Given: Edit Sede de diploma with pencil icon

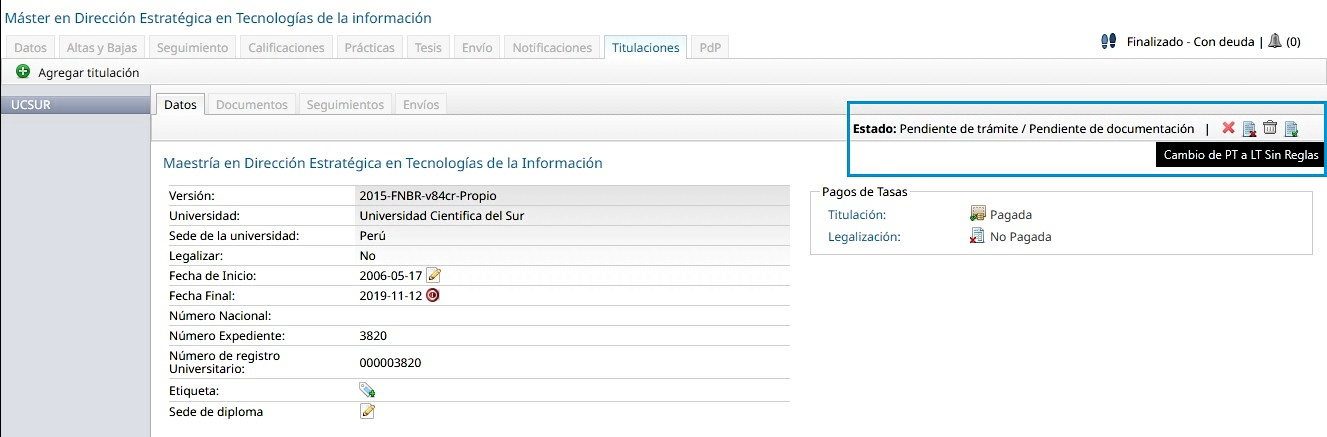Looking at the screenshot, I should (367, 411).
